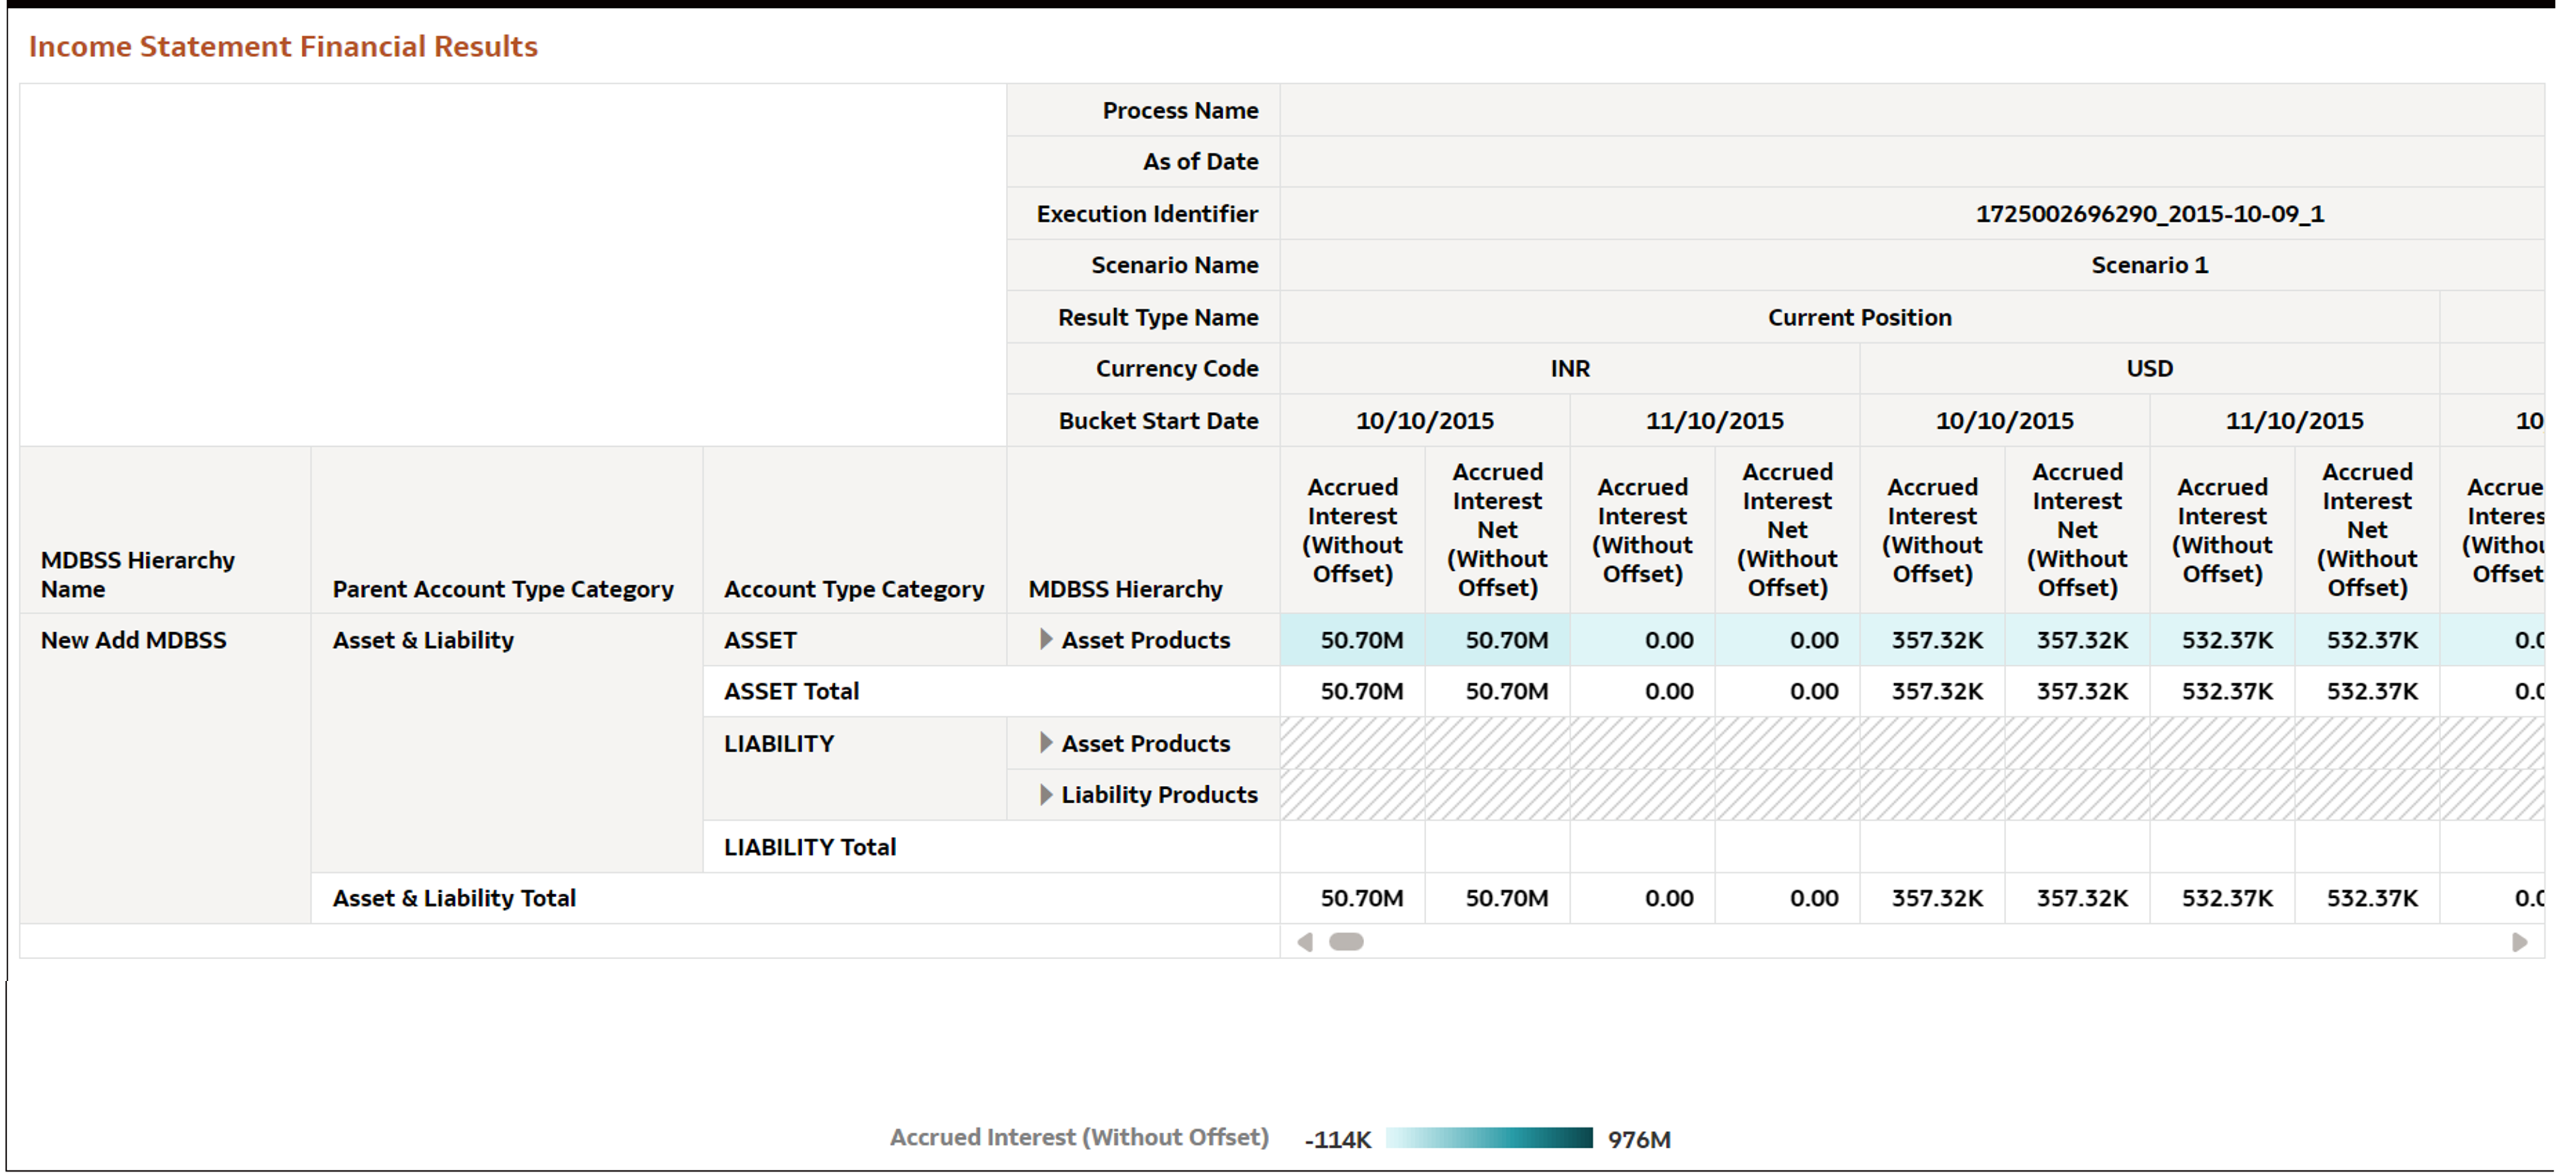Click the Bucket Start Date label
Image resolution: width=2576 pixels, height=1173 pixels.
click(x=1158, y=421)
